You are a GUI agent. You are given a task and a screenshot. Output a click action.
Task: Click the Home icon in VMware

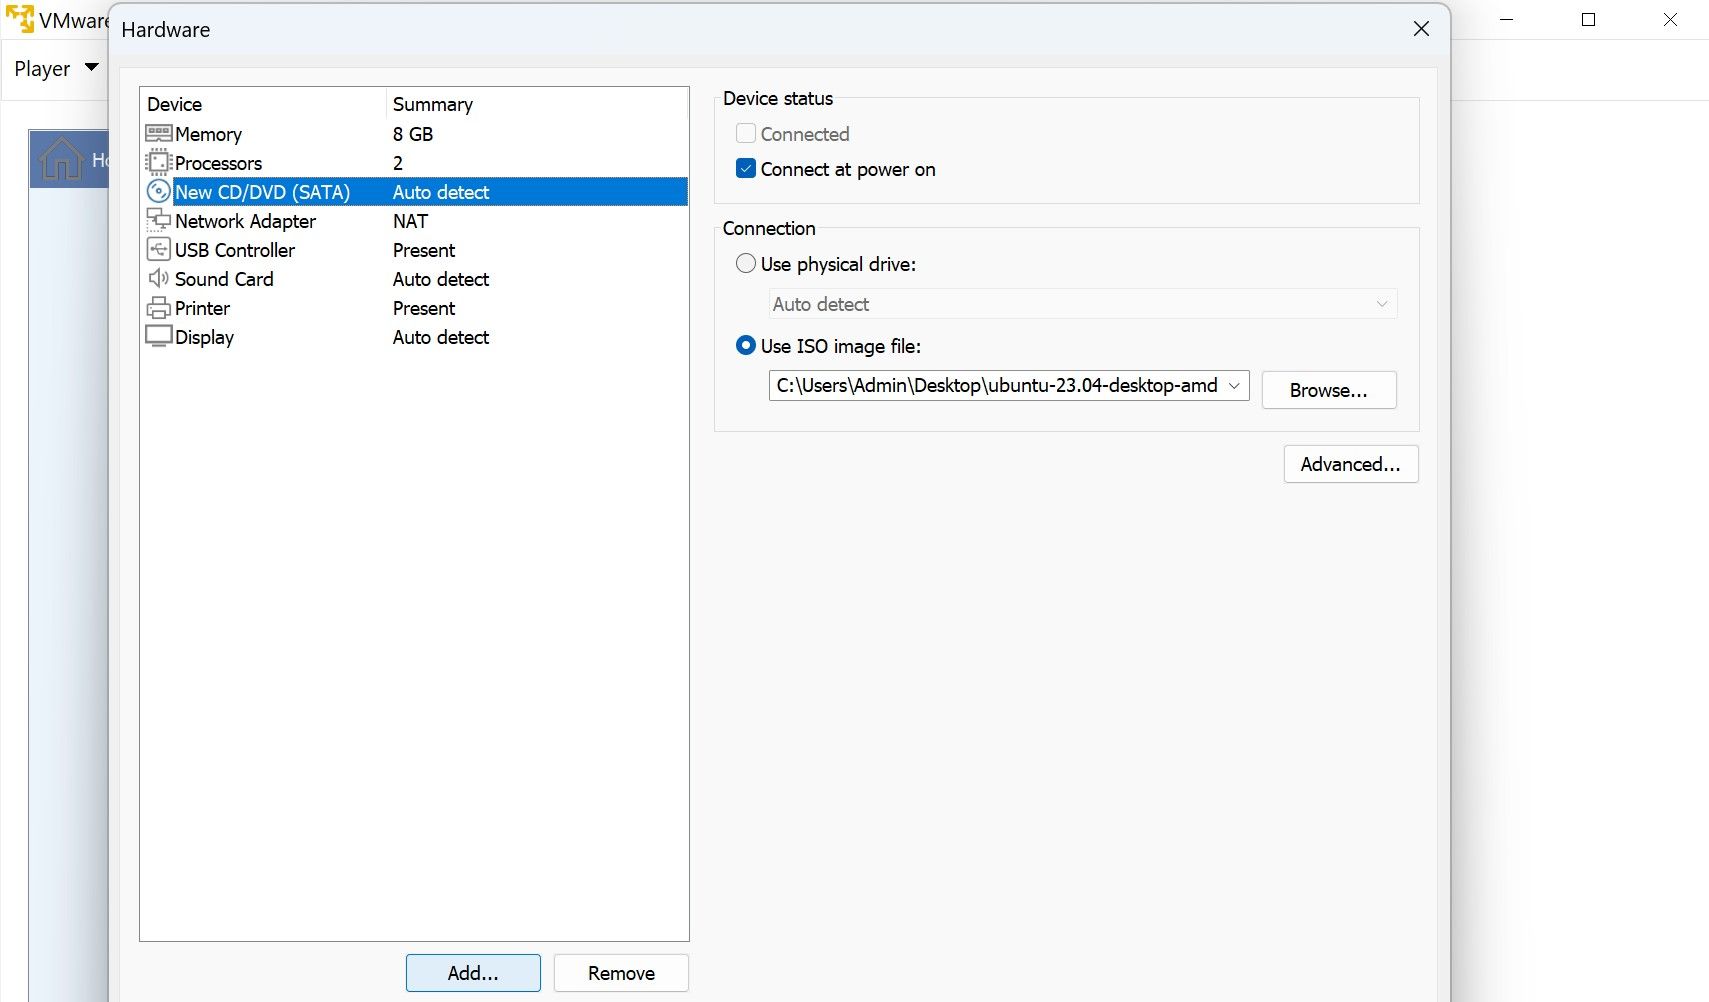click(x=61, y=159)
